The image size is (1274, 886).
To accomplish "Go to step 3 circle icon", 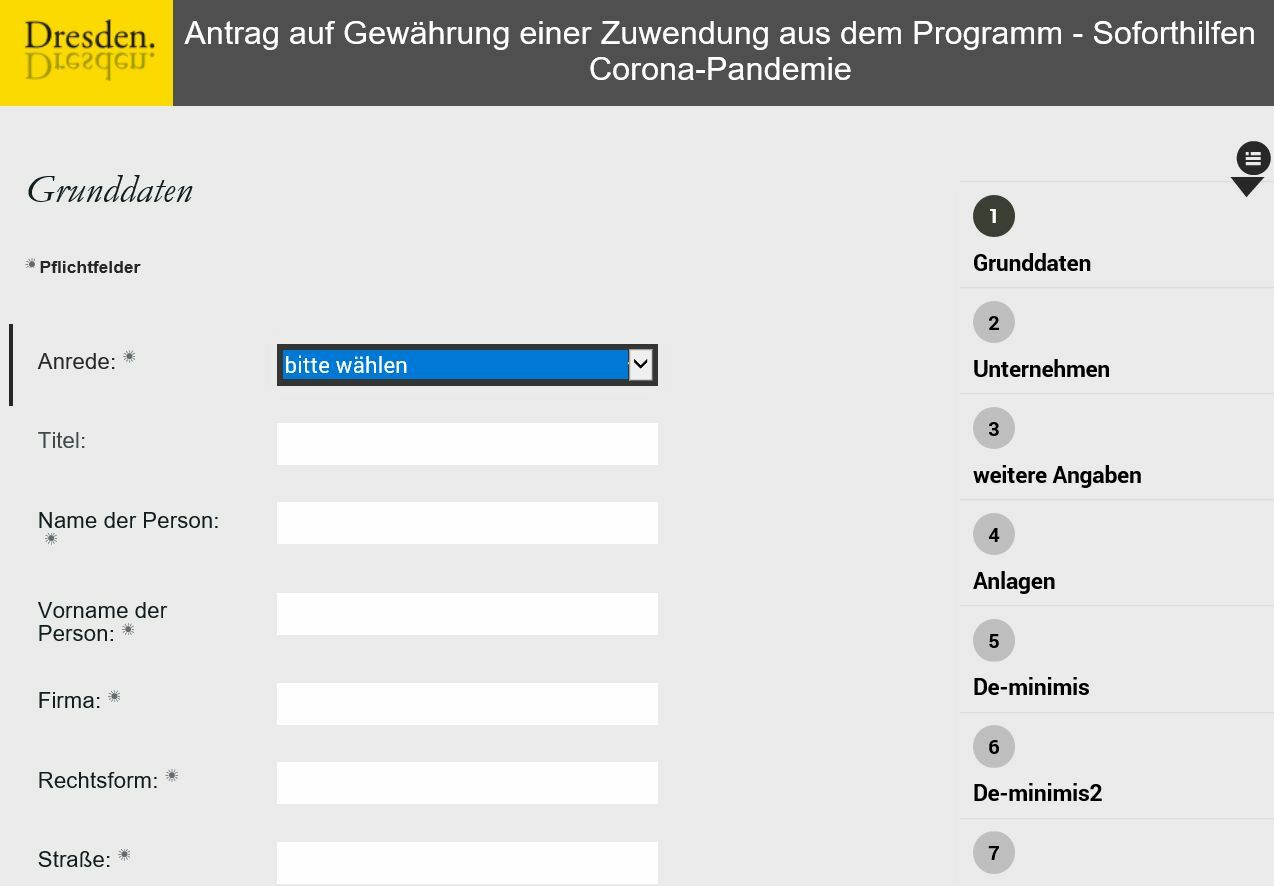I will point(993,428).
